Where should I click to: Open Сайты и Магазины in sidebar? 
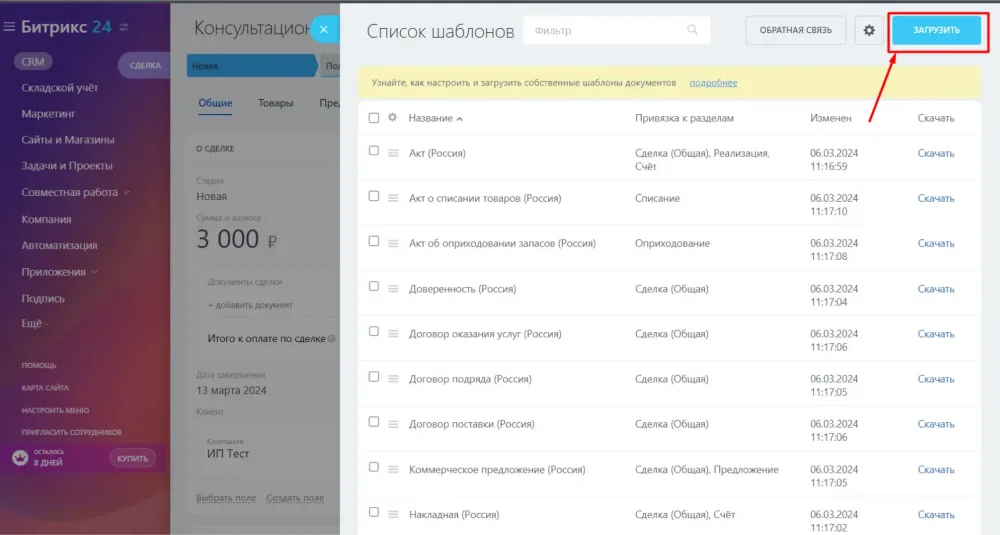(68, 140)
